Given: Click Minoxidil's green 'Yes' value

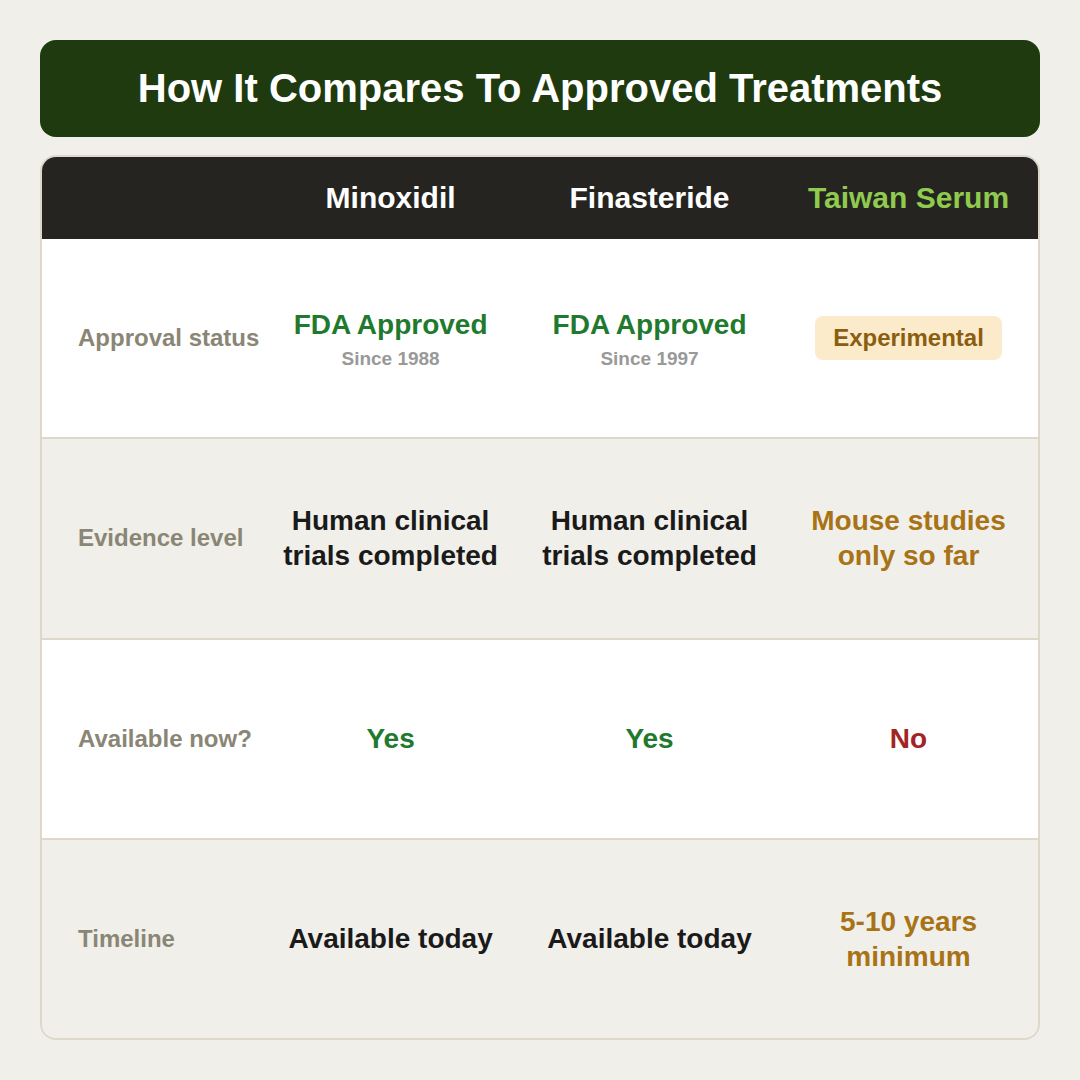Looking at the screenshot, I should click(x=390, y=738).
